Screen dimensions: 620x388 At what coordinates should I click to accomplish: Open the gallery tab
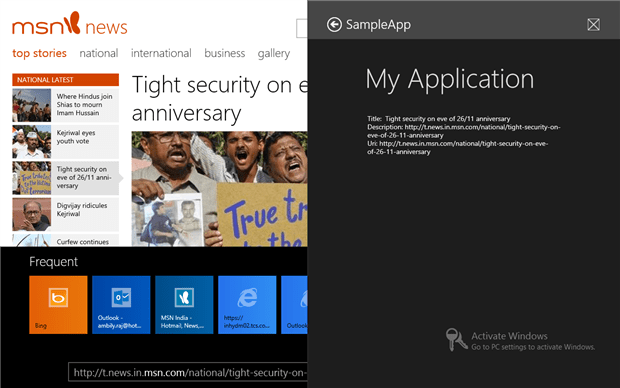coord(274,53)
